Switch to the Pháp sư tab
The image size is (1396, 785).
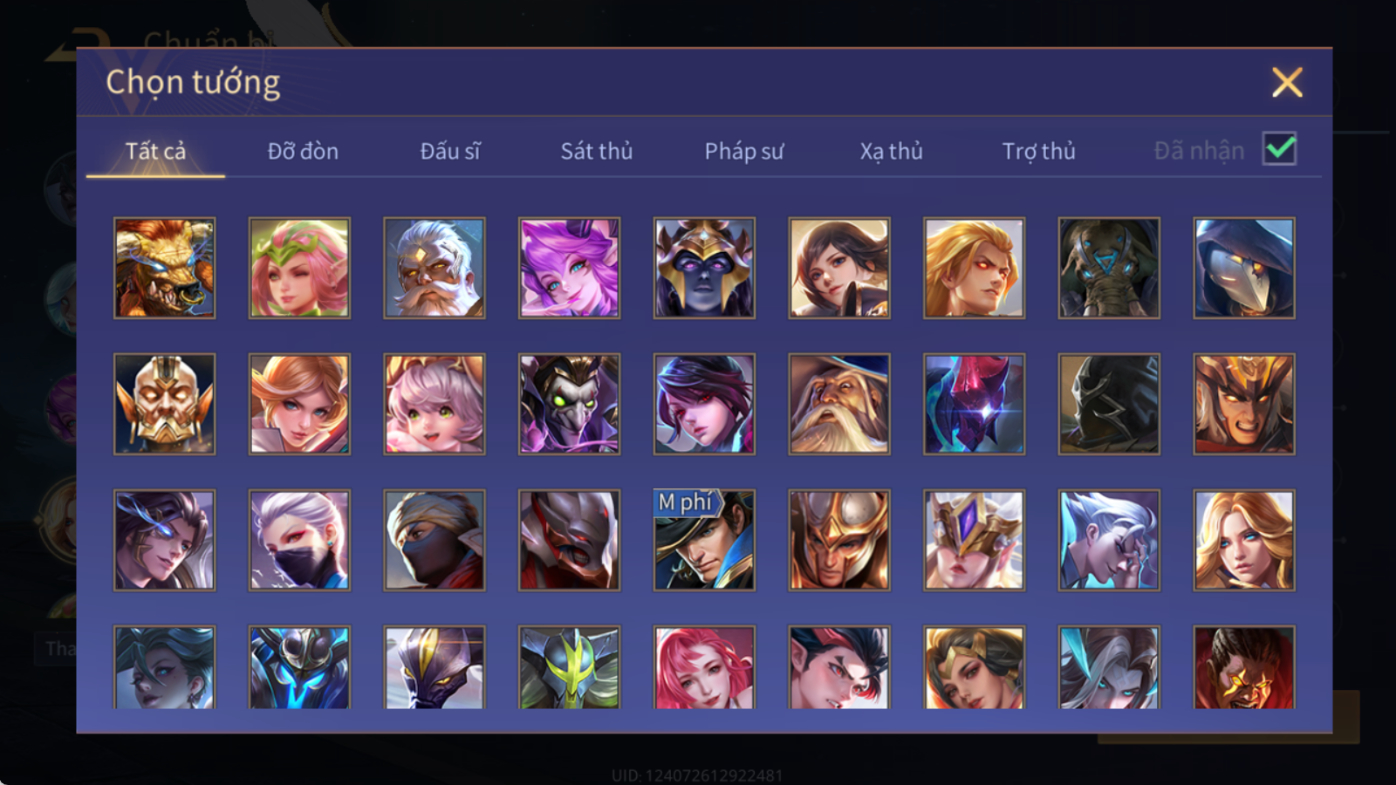click(x=744, y=151)
